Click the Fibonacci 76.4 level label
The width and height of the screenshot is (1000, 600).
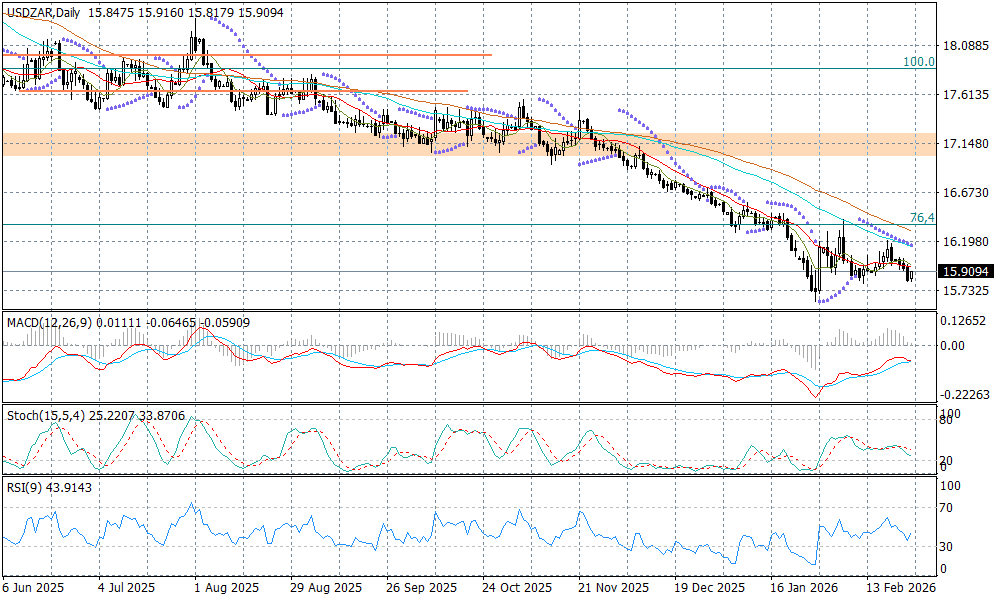pos(922,217)
